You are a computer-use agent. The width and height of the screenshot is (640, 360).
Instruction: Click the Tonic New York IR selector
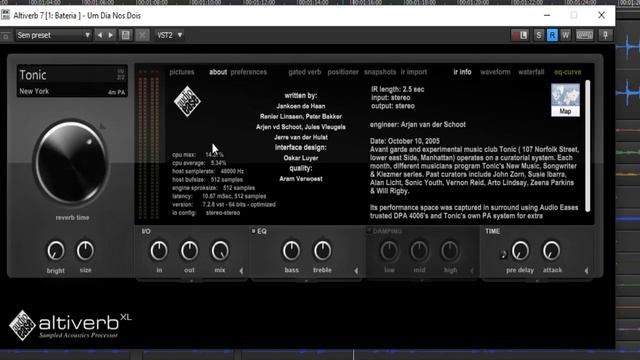pyautogui.click(x=72, y=81)
